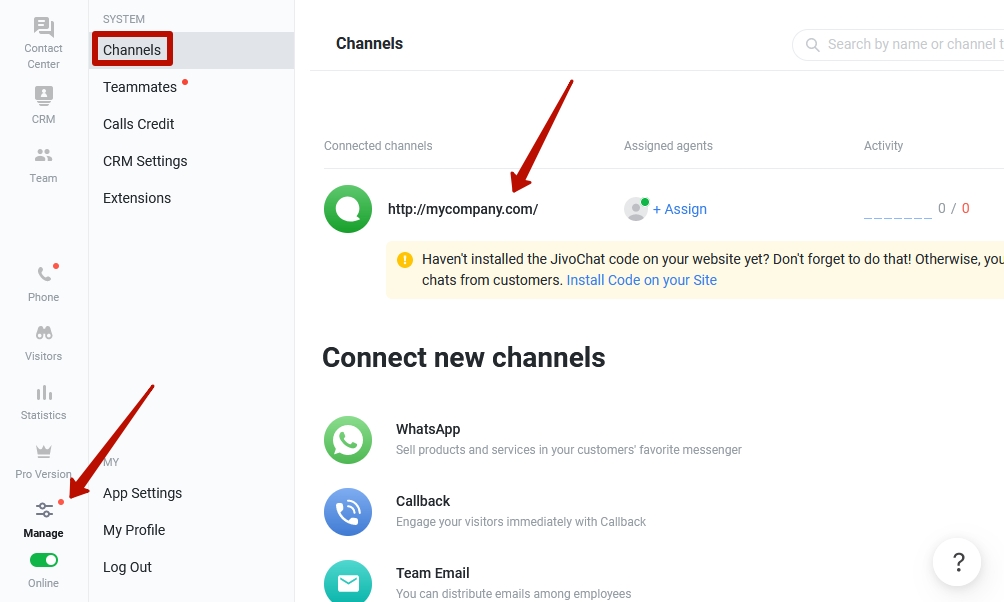Screen dimensions: 1004x602
Task: Click the Callback phone icon
Action: 348,512
